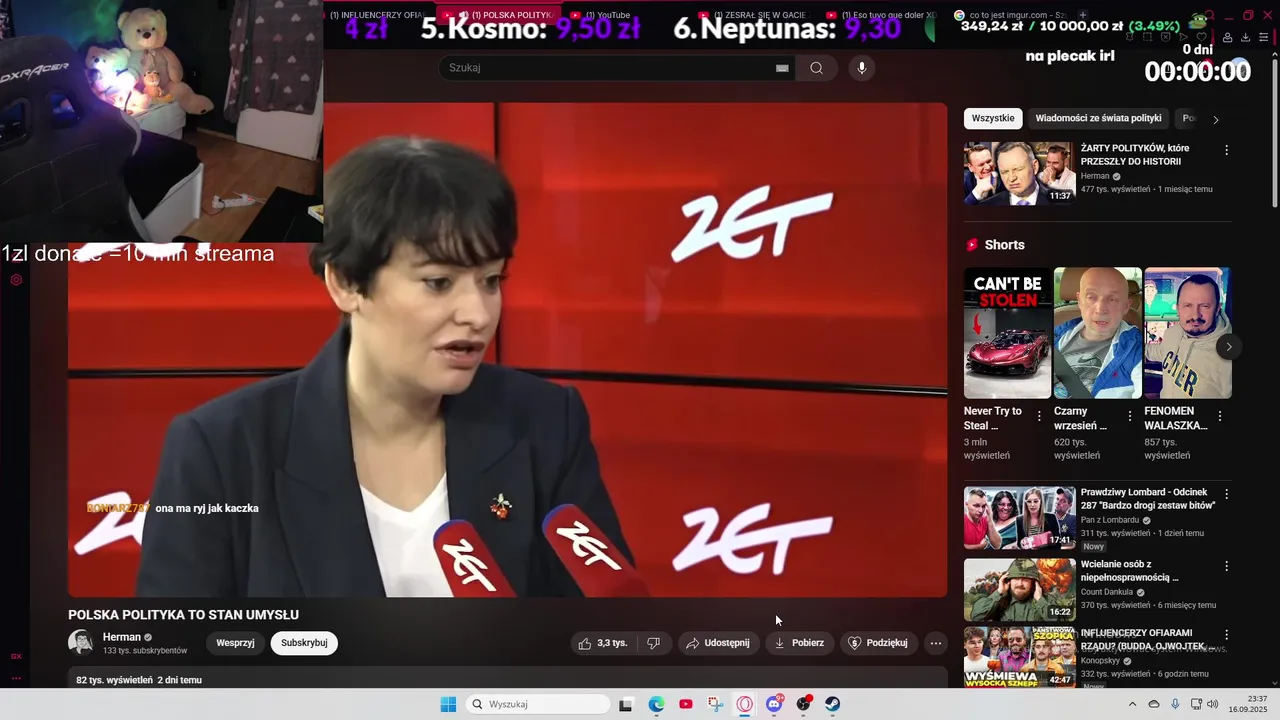The width and height of the screenshot is (1280, 720).
Task: Open the volume control in the tray
Action: tap(1213, 704)
